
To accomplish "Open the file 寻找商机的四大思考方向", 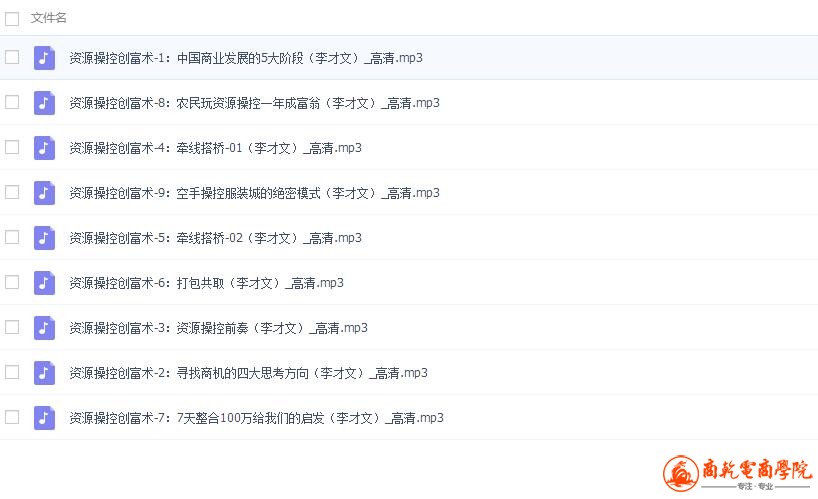I will tap(248, 373).
